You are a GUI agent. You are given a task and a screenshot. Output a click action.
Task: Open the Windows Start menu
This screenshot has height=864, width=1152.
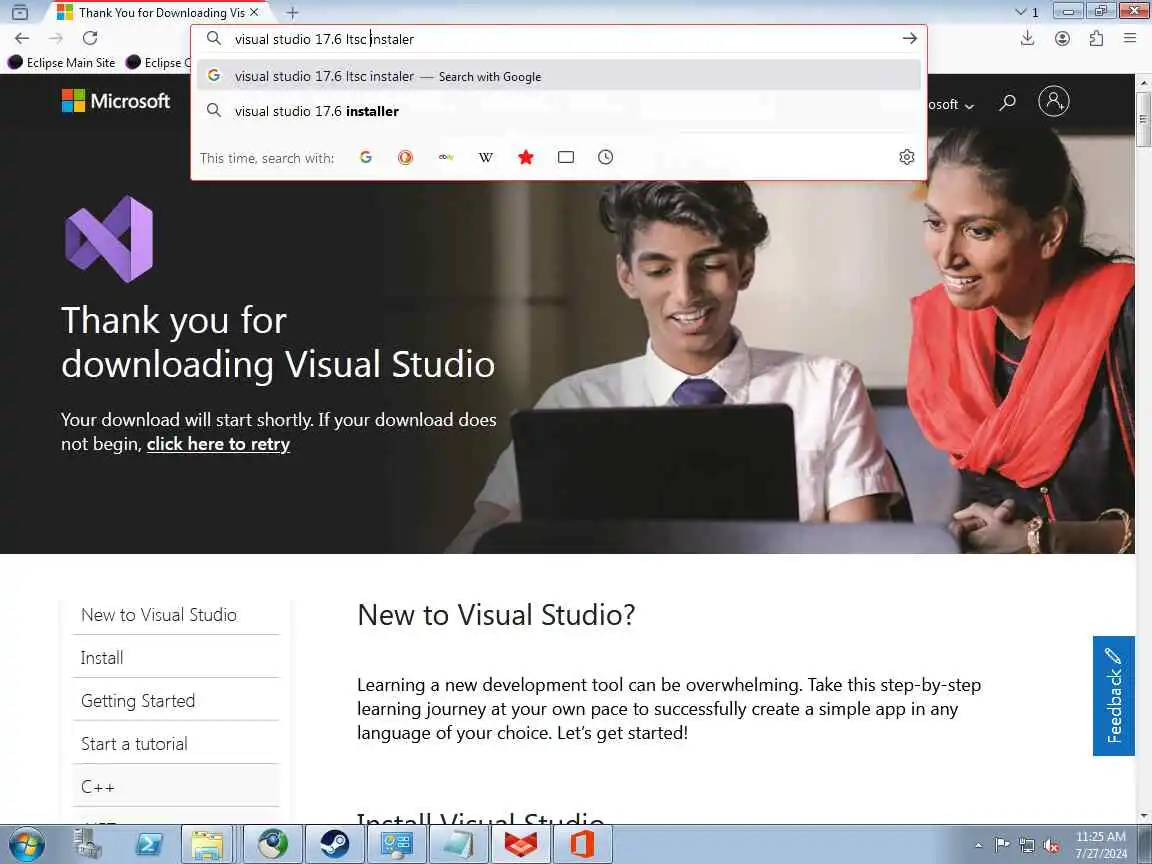27,844
